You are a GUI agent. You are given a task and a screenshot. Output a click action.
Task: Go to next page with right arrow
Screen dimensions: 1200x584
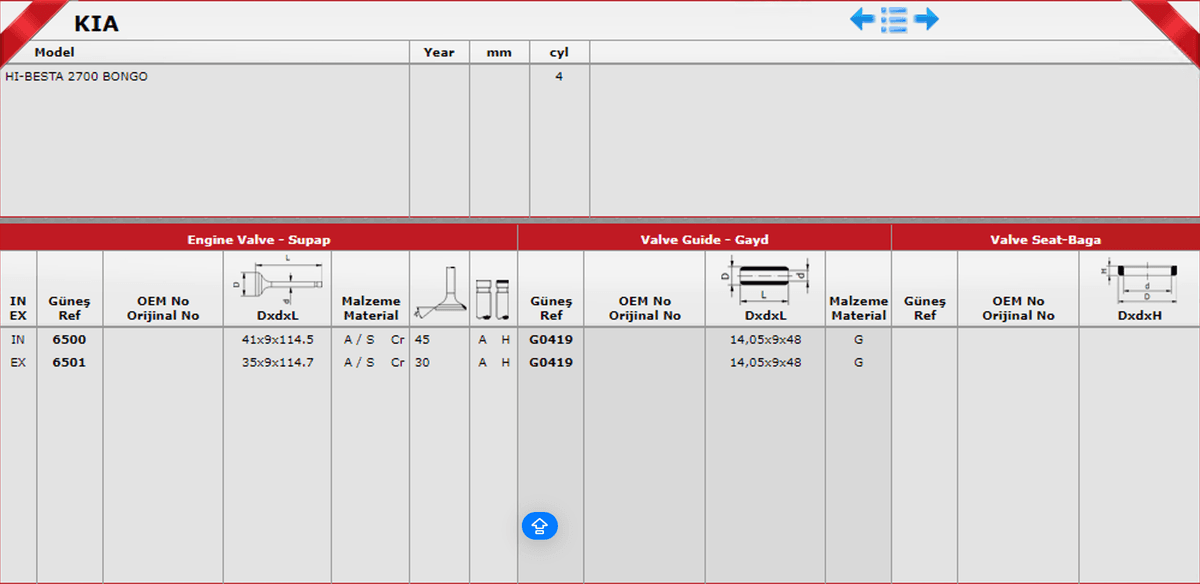point(926,19)
